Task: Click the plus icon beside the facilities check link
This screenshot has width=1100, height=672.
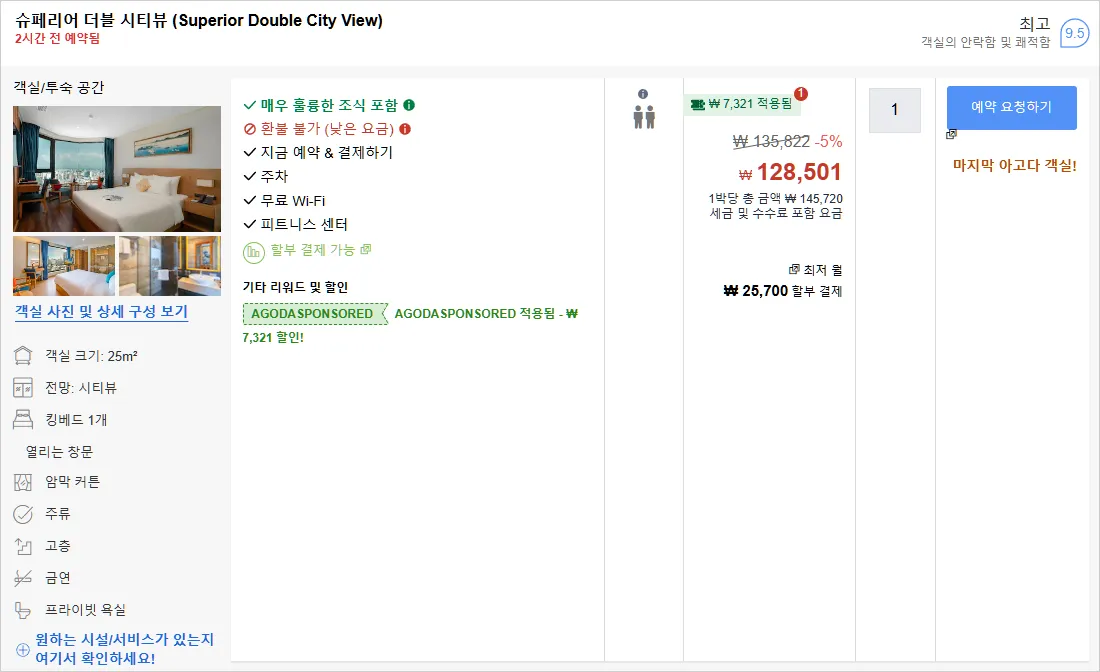Action: tap(22, 650)
